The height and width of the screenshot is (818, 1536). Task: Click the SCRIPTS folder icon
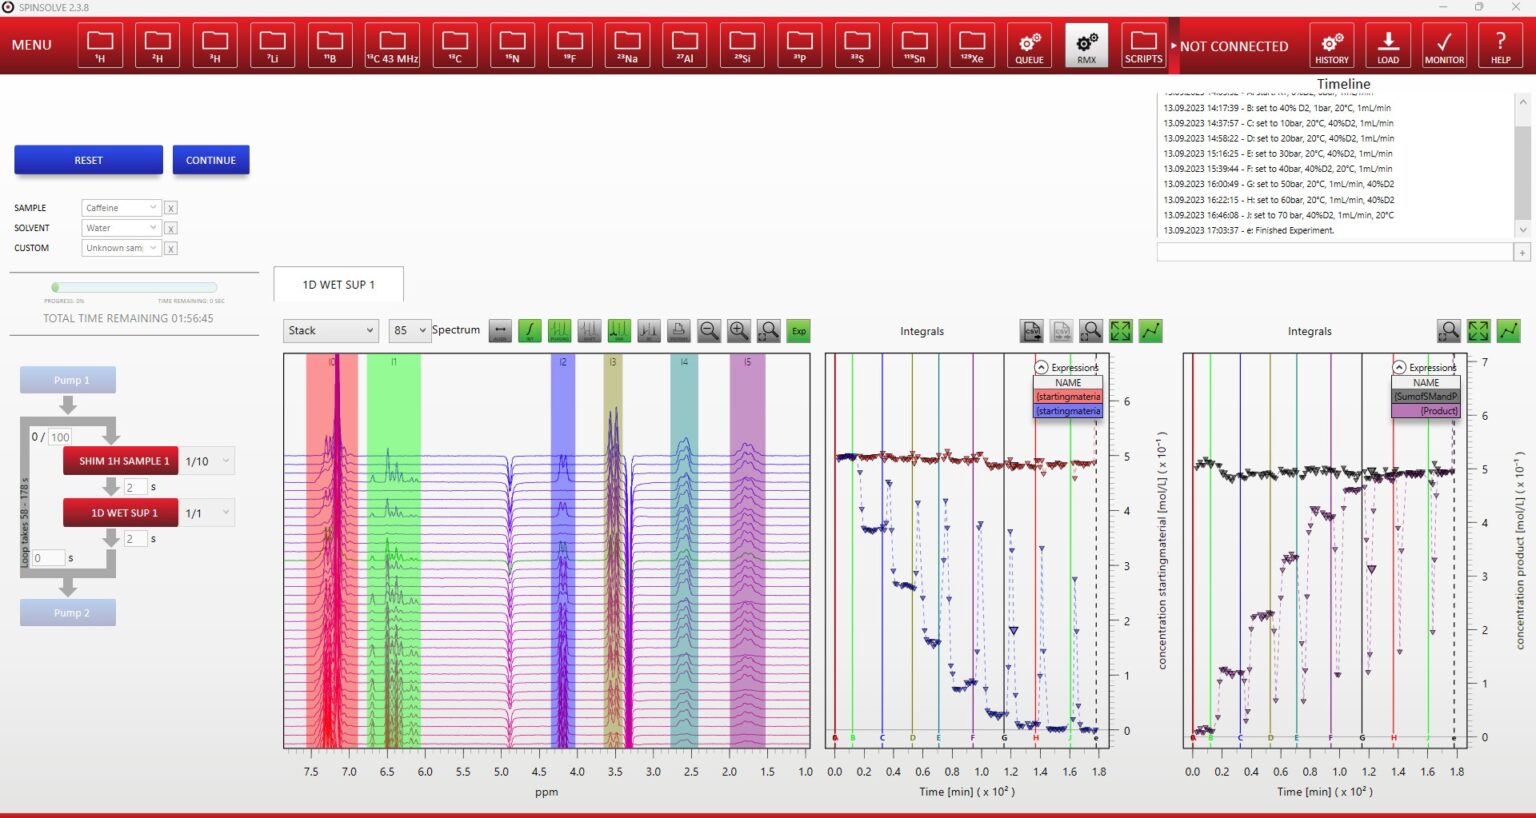click(x=1143, y=46)
